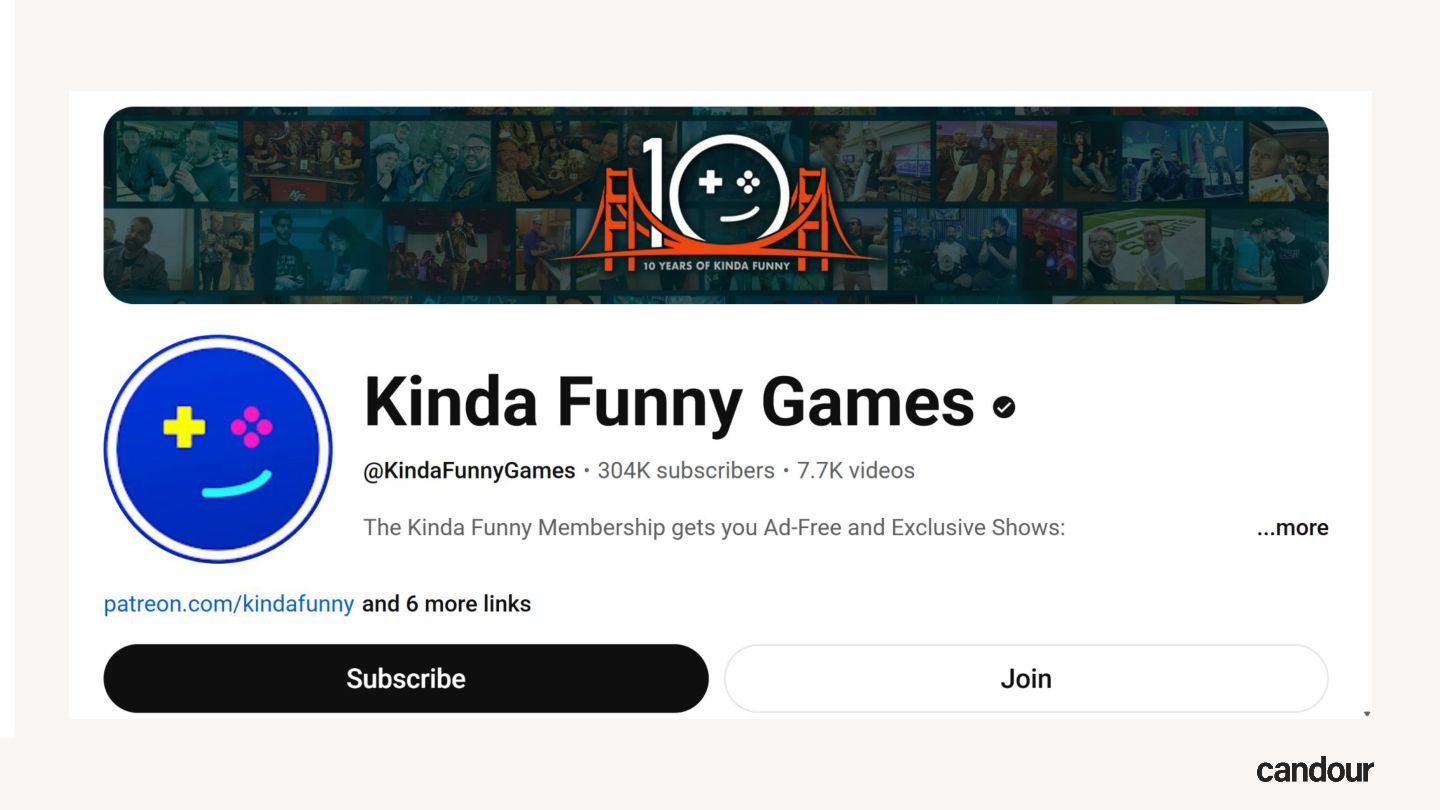Click the Kinda Funny Games channel avatar
The height and width of the screenshot is (810, 1440).
coord(218,449)
